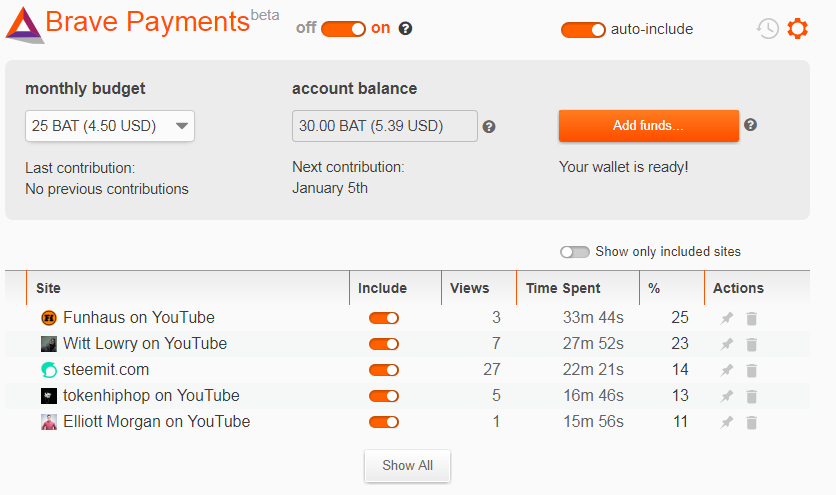Viewport: 836px width, 495px height.
Task: Click 'January 5th' next contribution date
Action: (x=329, y=188)
